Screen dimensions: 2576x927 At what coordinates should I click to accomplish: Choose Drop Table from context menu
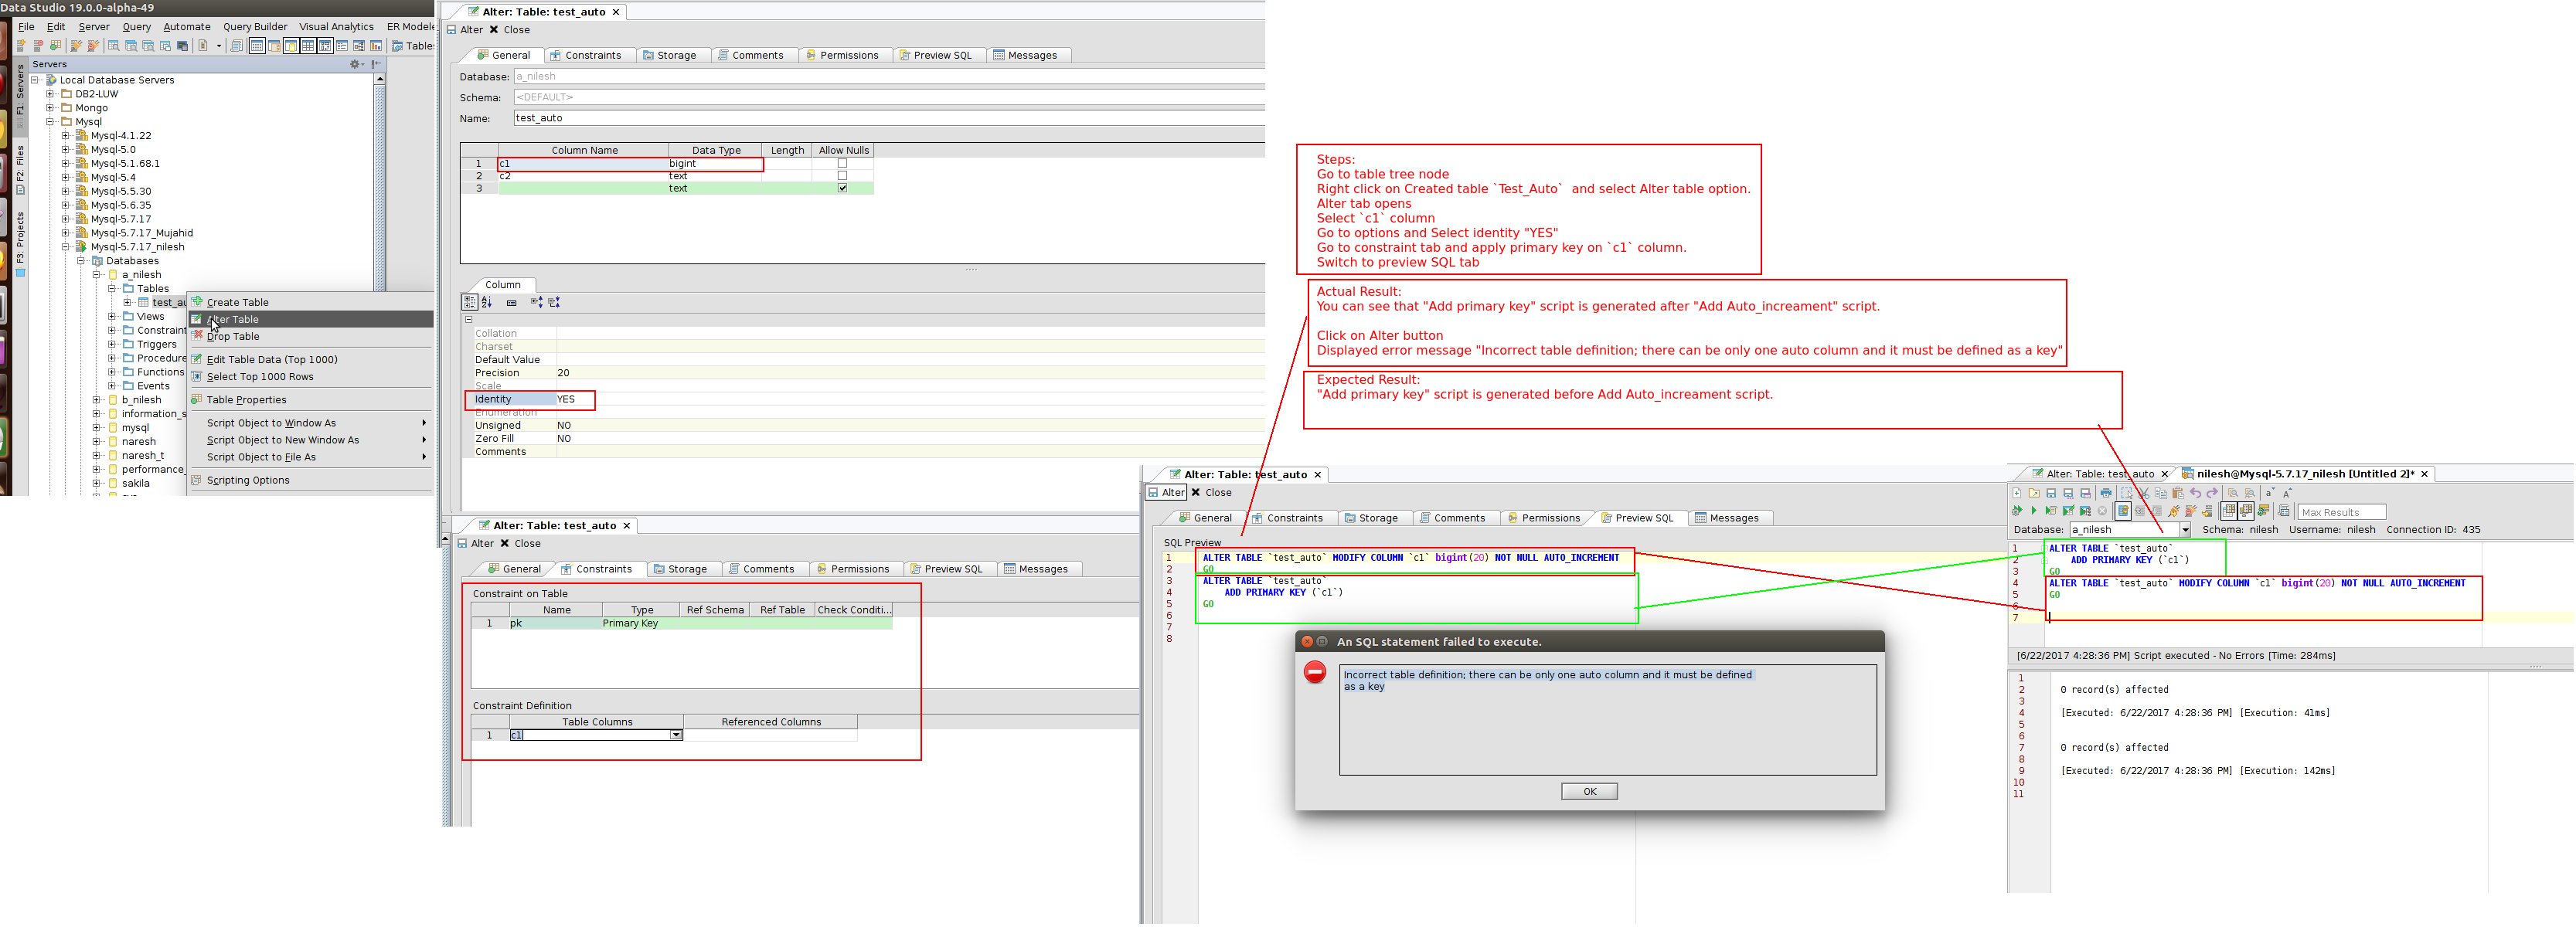click(311, 336)
